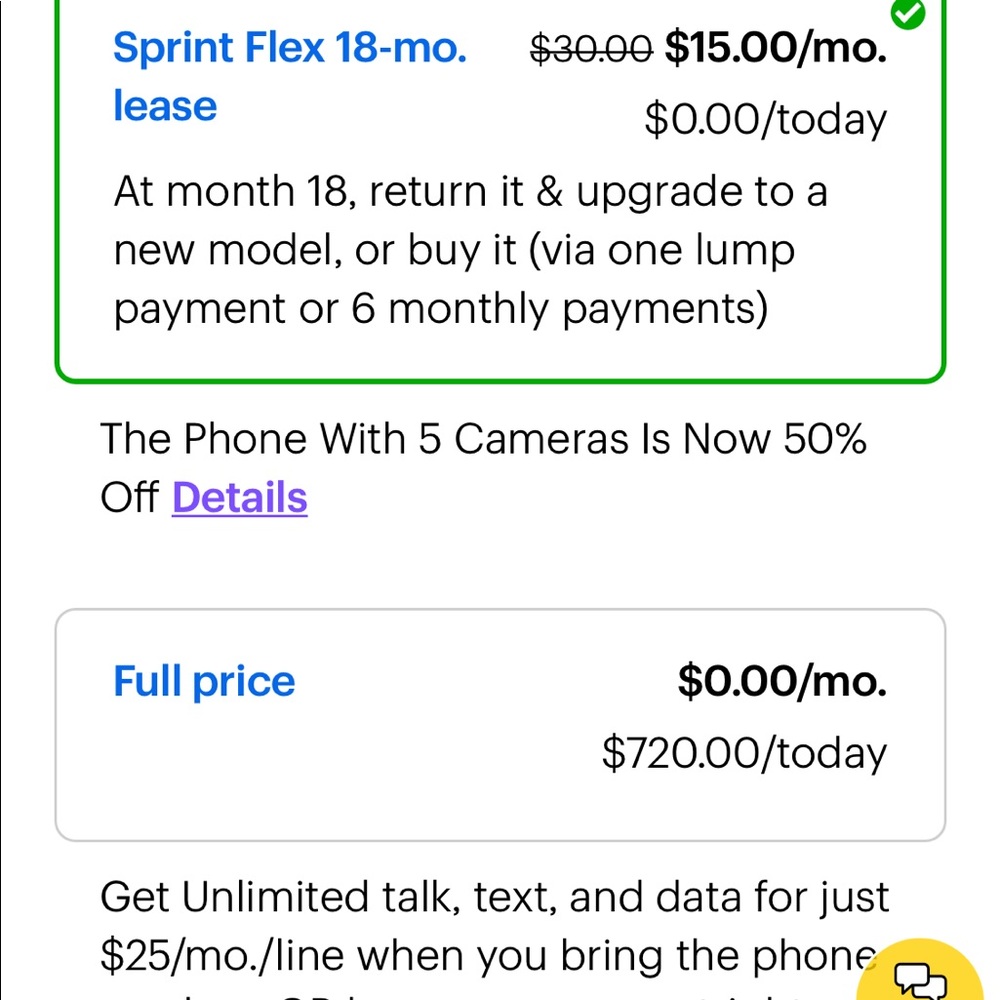Open the Details link for 50% off
The height and width of the screenshot is (1000, 1000).
(x=239, y=497)
